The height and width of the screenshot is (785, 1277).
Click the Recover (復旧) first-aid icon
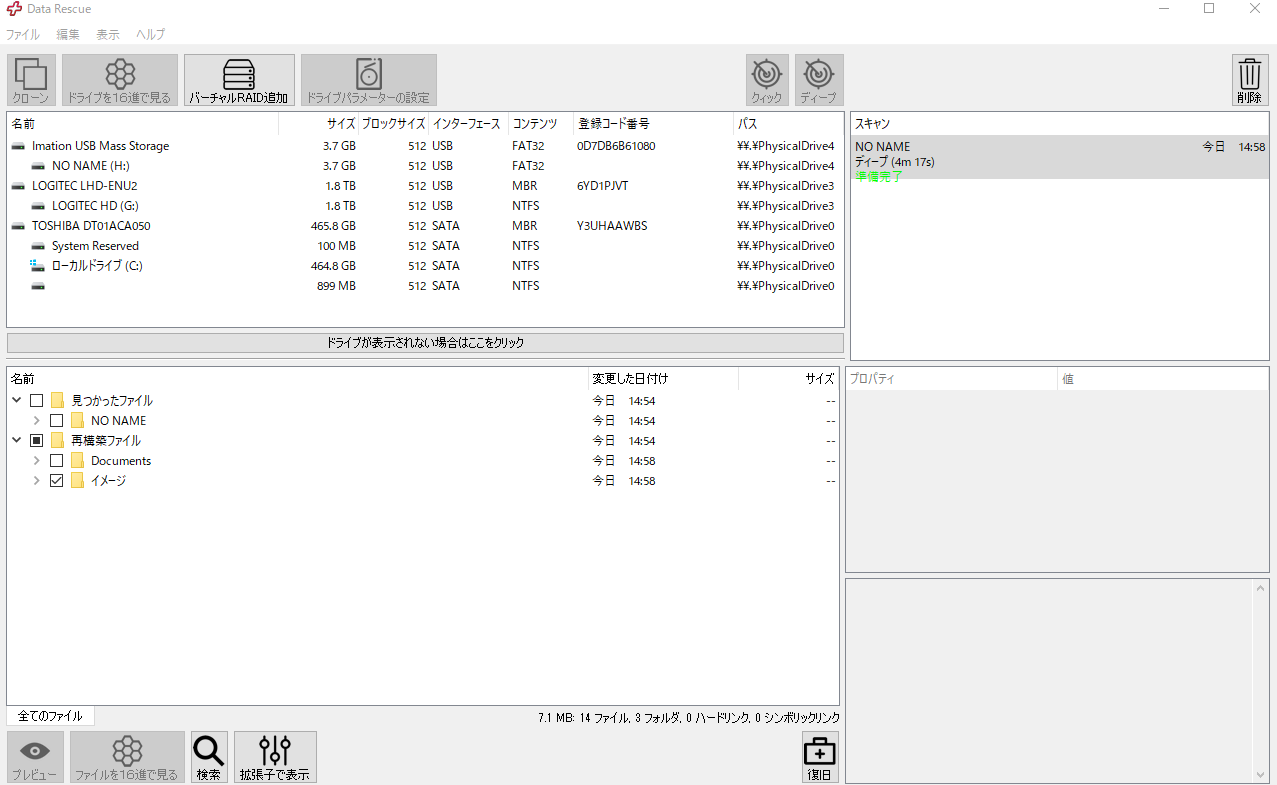[819, 757]
